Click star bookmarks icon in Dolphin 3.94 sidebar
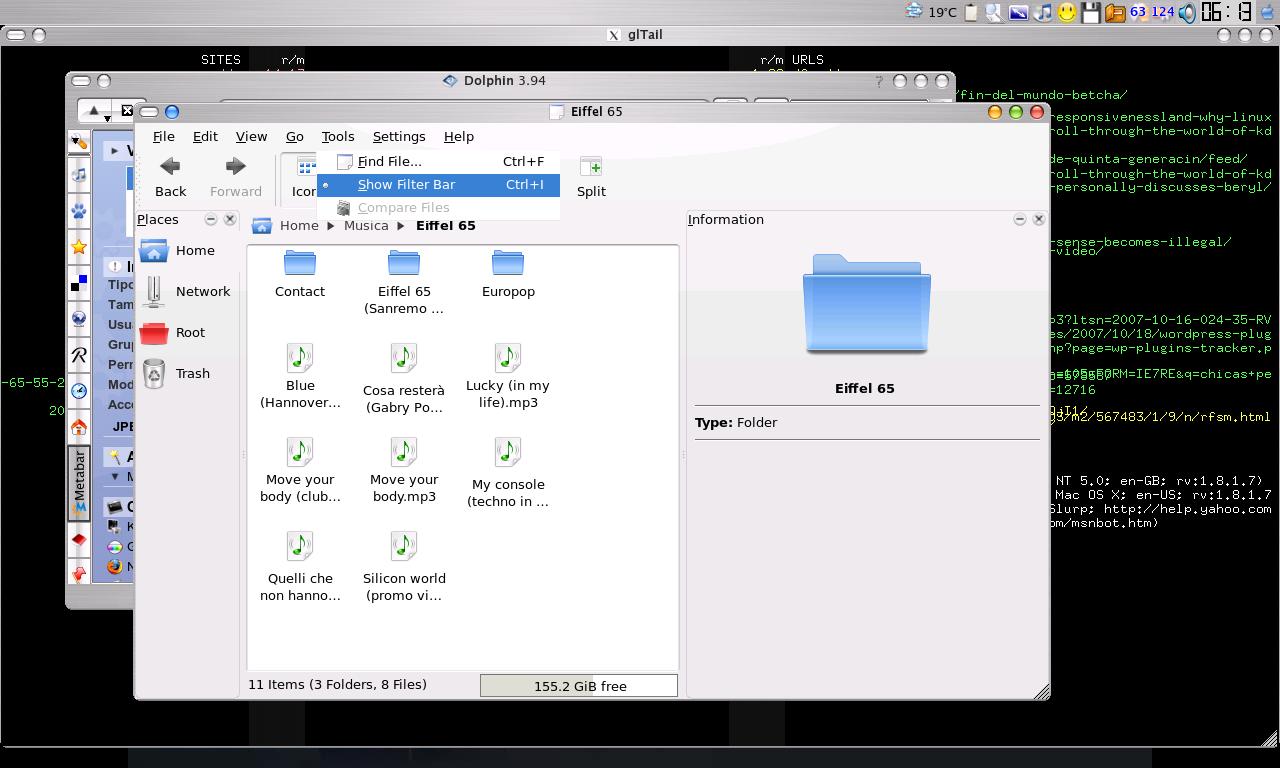 tap(79, 247)
